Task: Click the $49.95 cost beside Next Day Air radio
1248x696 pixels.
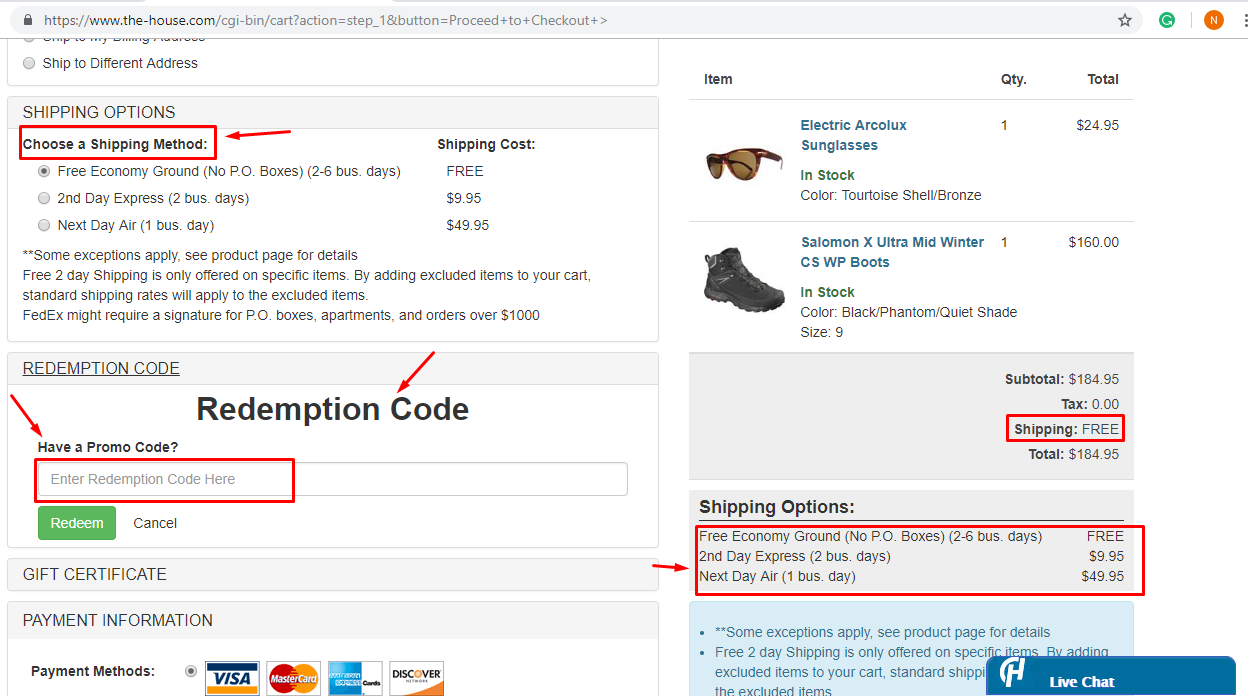Action: click(x=468, y=225)
